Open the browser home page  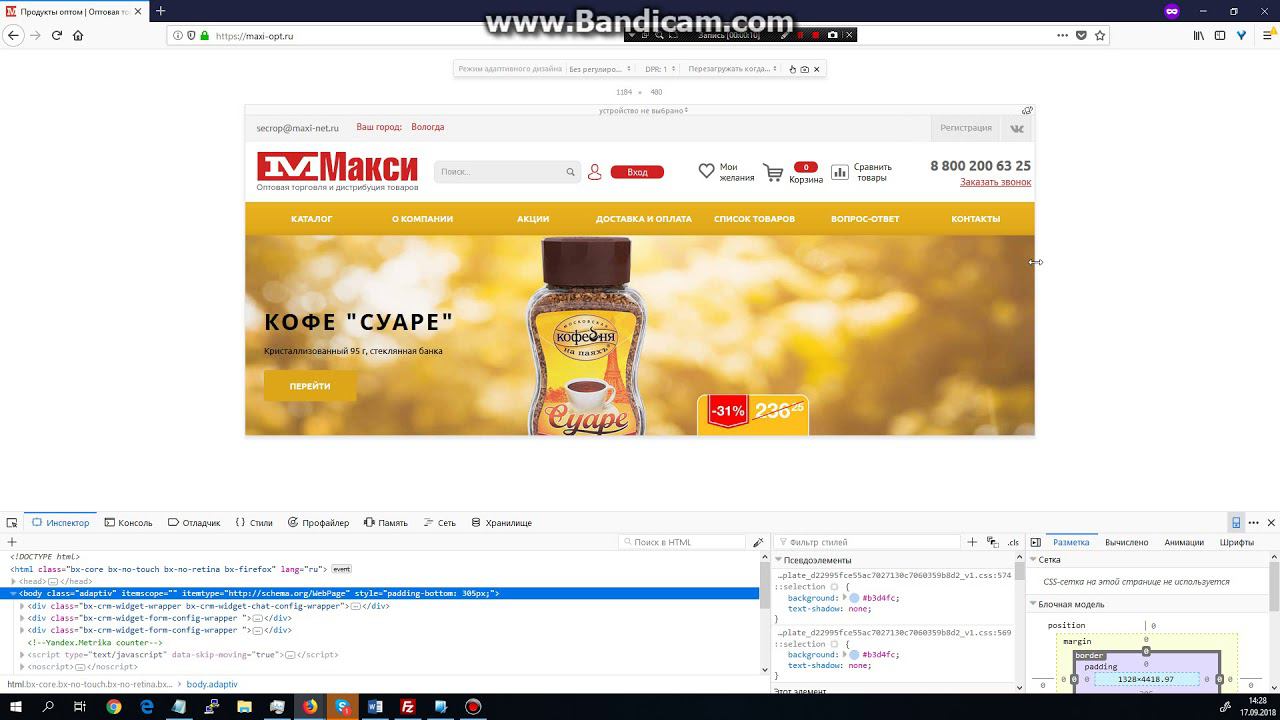tap(78, 35)
